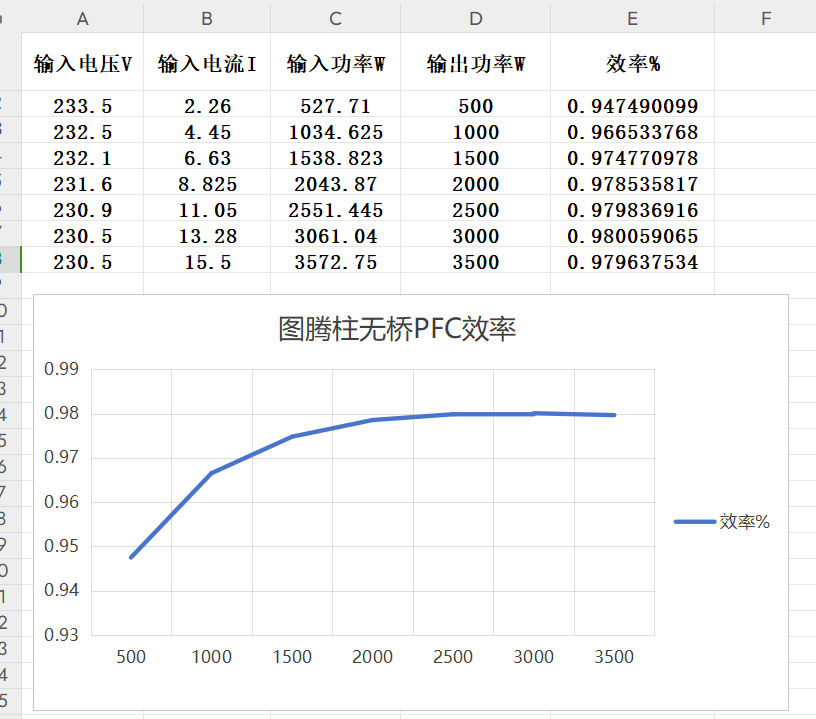816x719 pixels.
Task: Select the cell containing 0.980059065
Action: point(632,237)
